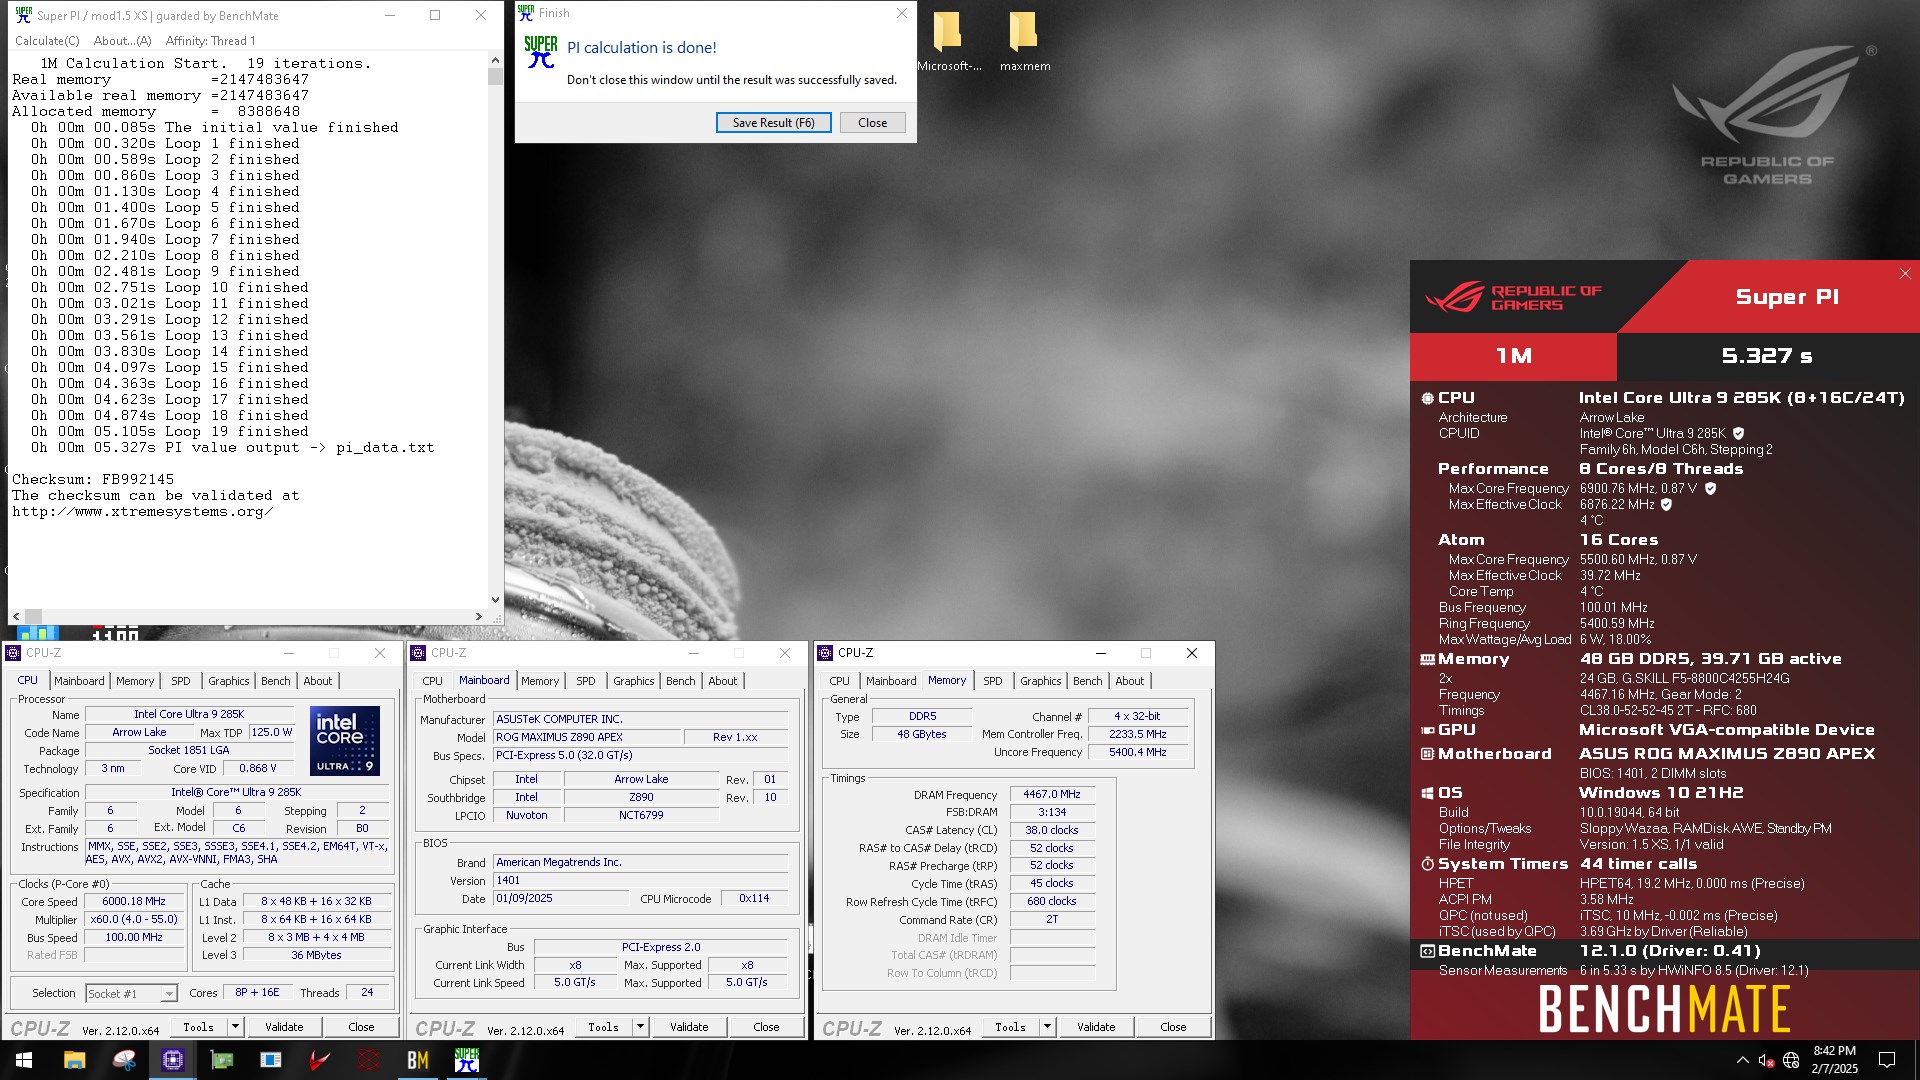The image size is (1920, 1080).
Task: Select CPU tab in CPU-Z Memory window
Action: click(839, 681)
